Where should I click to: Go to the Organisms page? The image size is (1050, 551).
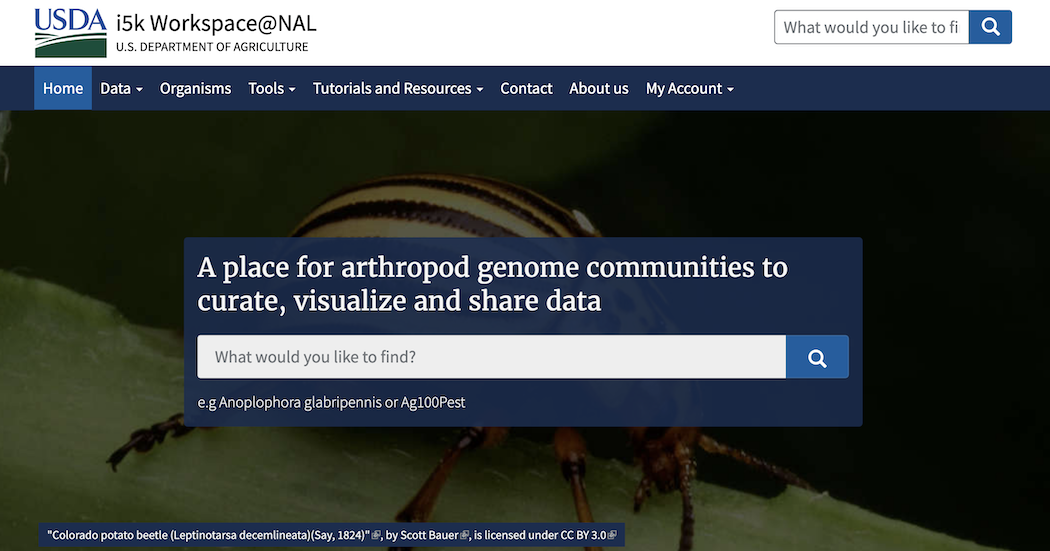196,88
